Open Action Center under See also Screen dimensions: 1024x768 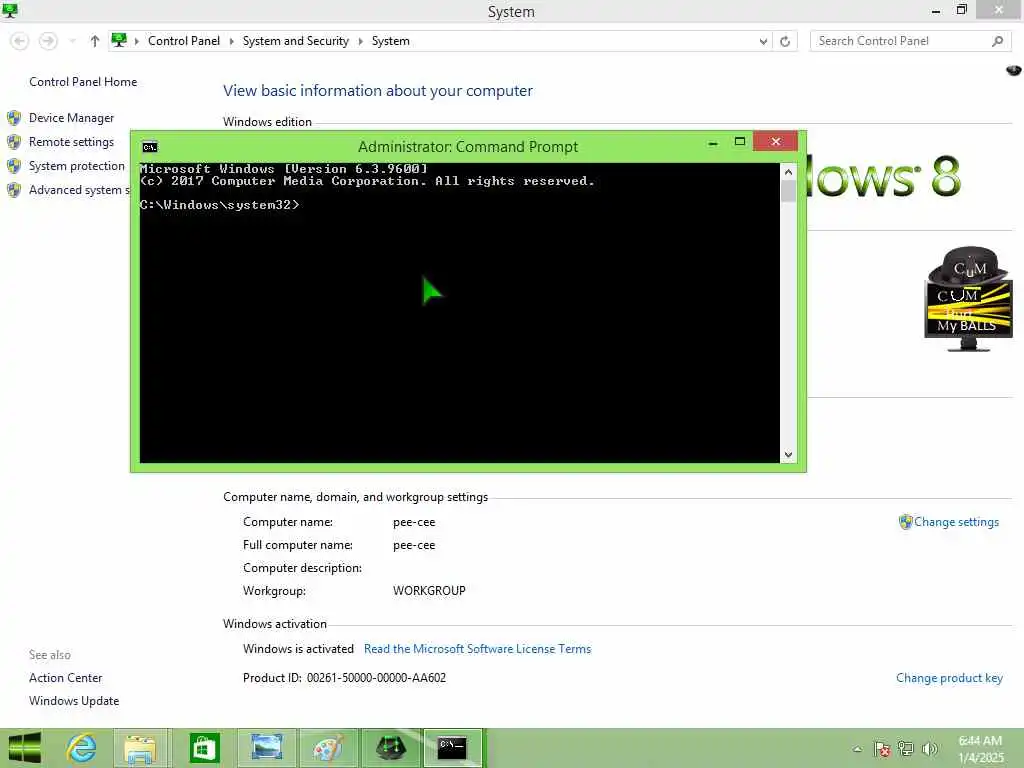click(65, 678)
